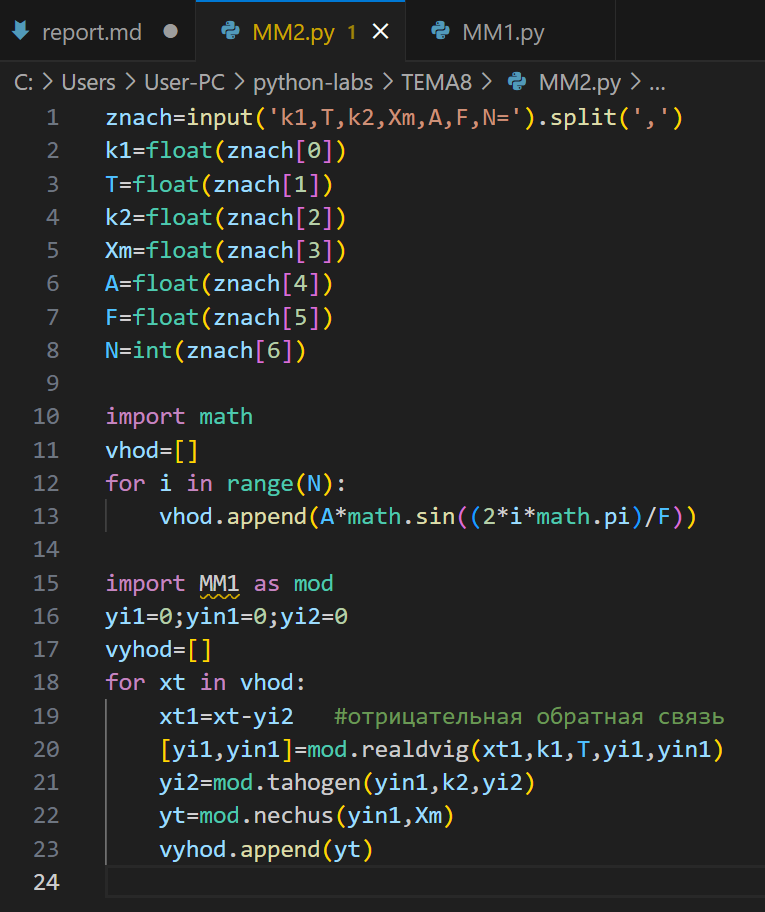
Task: Open python-labs breadcrumb folder
Action: pyautogui.click(x=315, y=82)
